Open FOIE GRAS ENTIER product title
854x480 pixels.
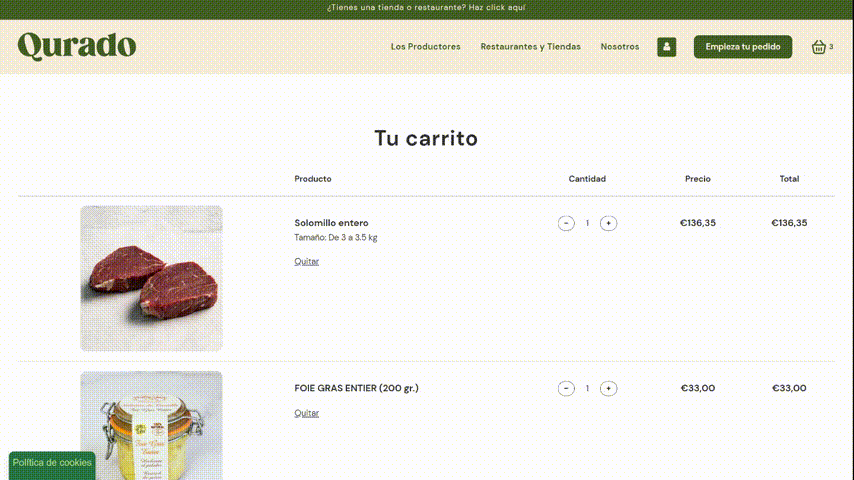coord(356,388)
